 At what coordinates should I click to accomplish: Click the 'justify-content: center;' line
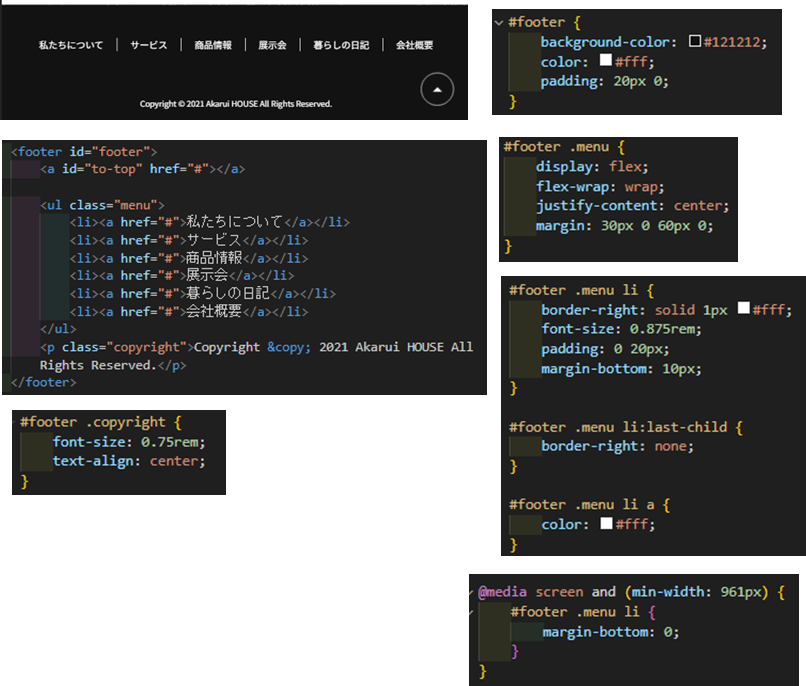632,206
